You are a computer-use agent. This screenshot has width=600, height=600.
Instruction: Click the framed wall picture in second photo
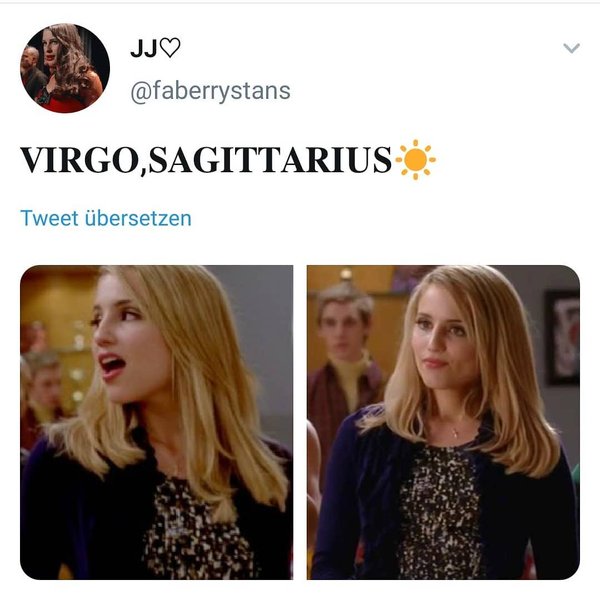click(562, 338)
